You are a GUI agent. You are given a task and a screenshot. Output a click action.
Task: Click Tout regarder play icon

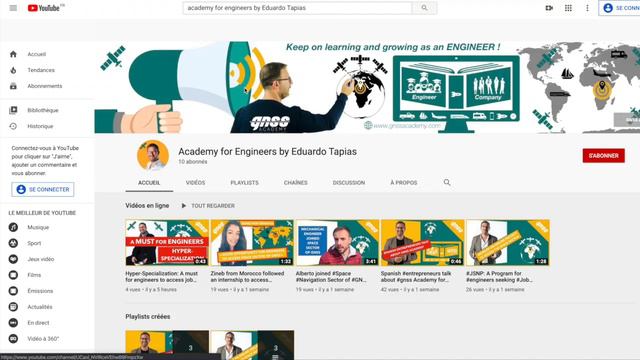coord(184,206)
